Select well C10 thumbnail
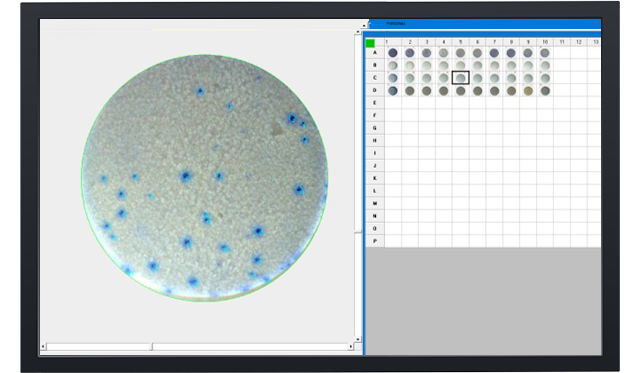Image resolution: width=640 pixels, height=373 pixels. pos(545,78)
